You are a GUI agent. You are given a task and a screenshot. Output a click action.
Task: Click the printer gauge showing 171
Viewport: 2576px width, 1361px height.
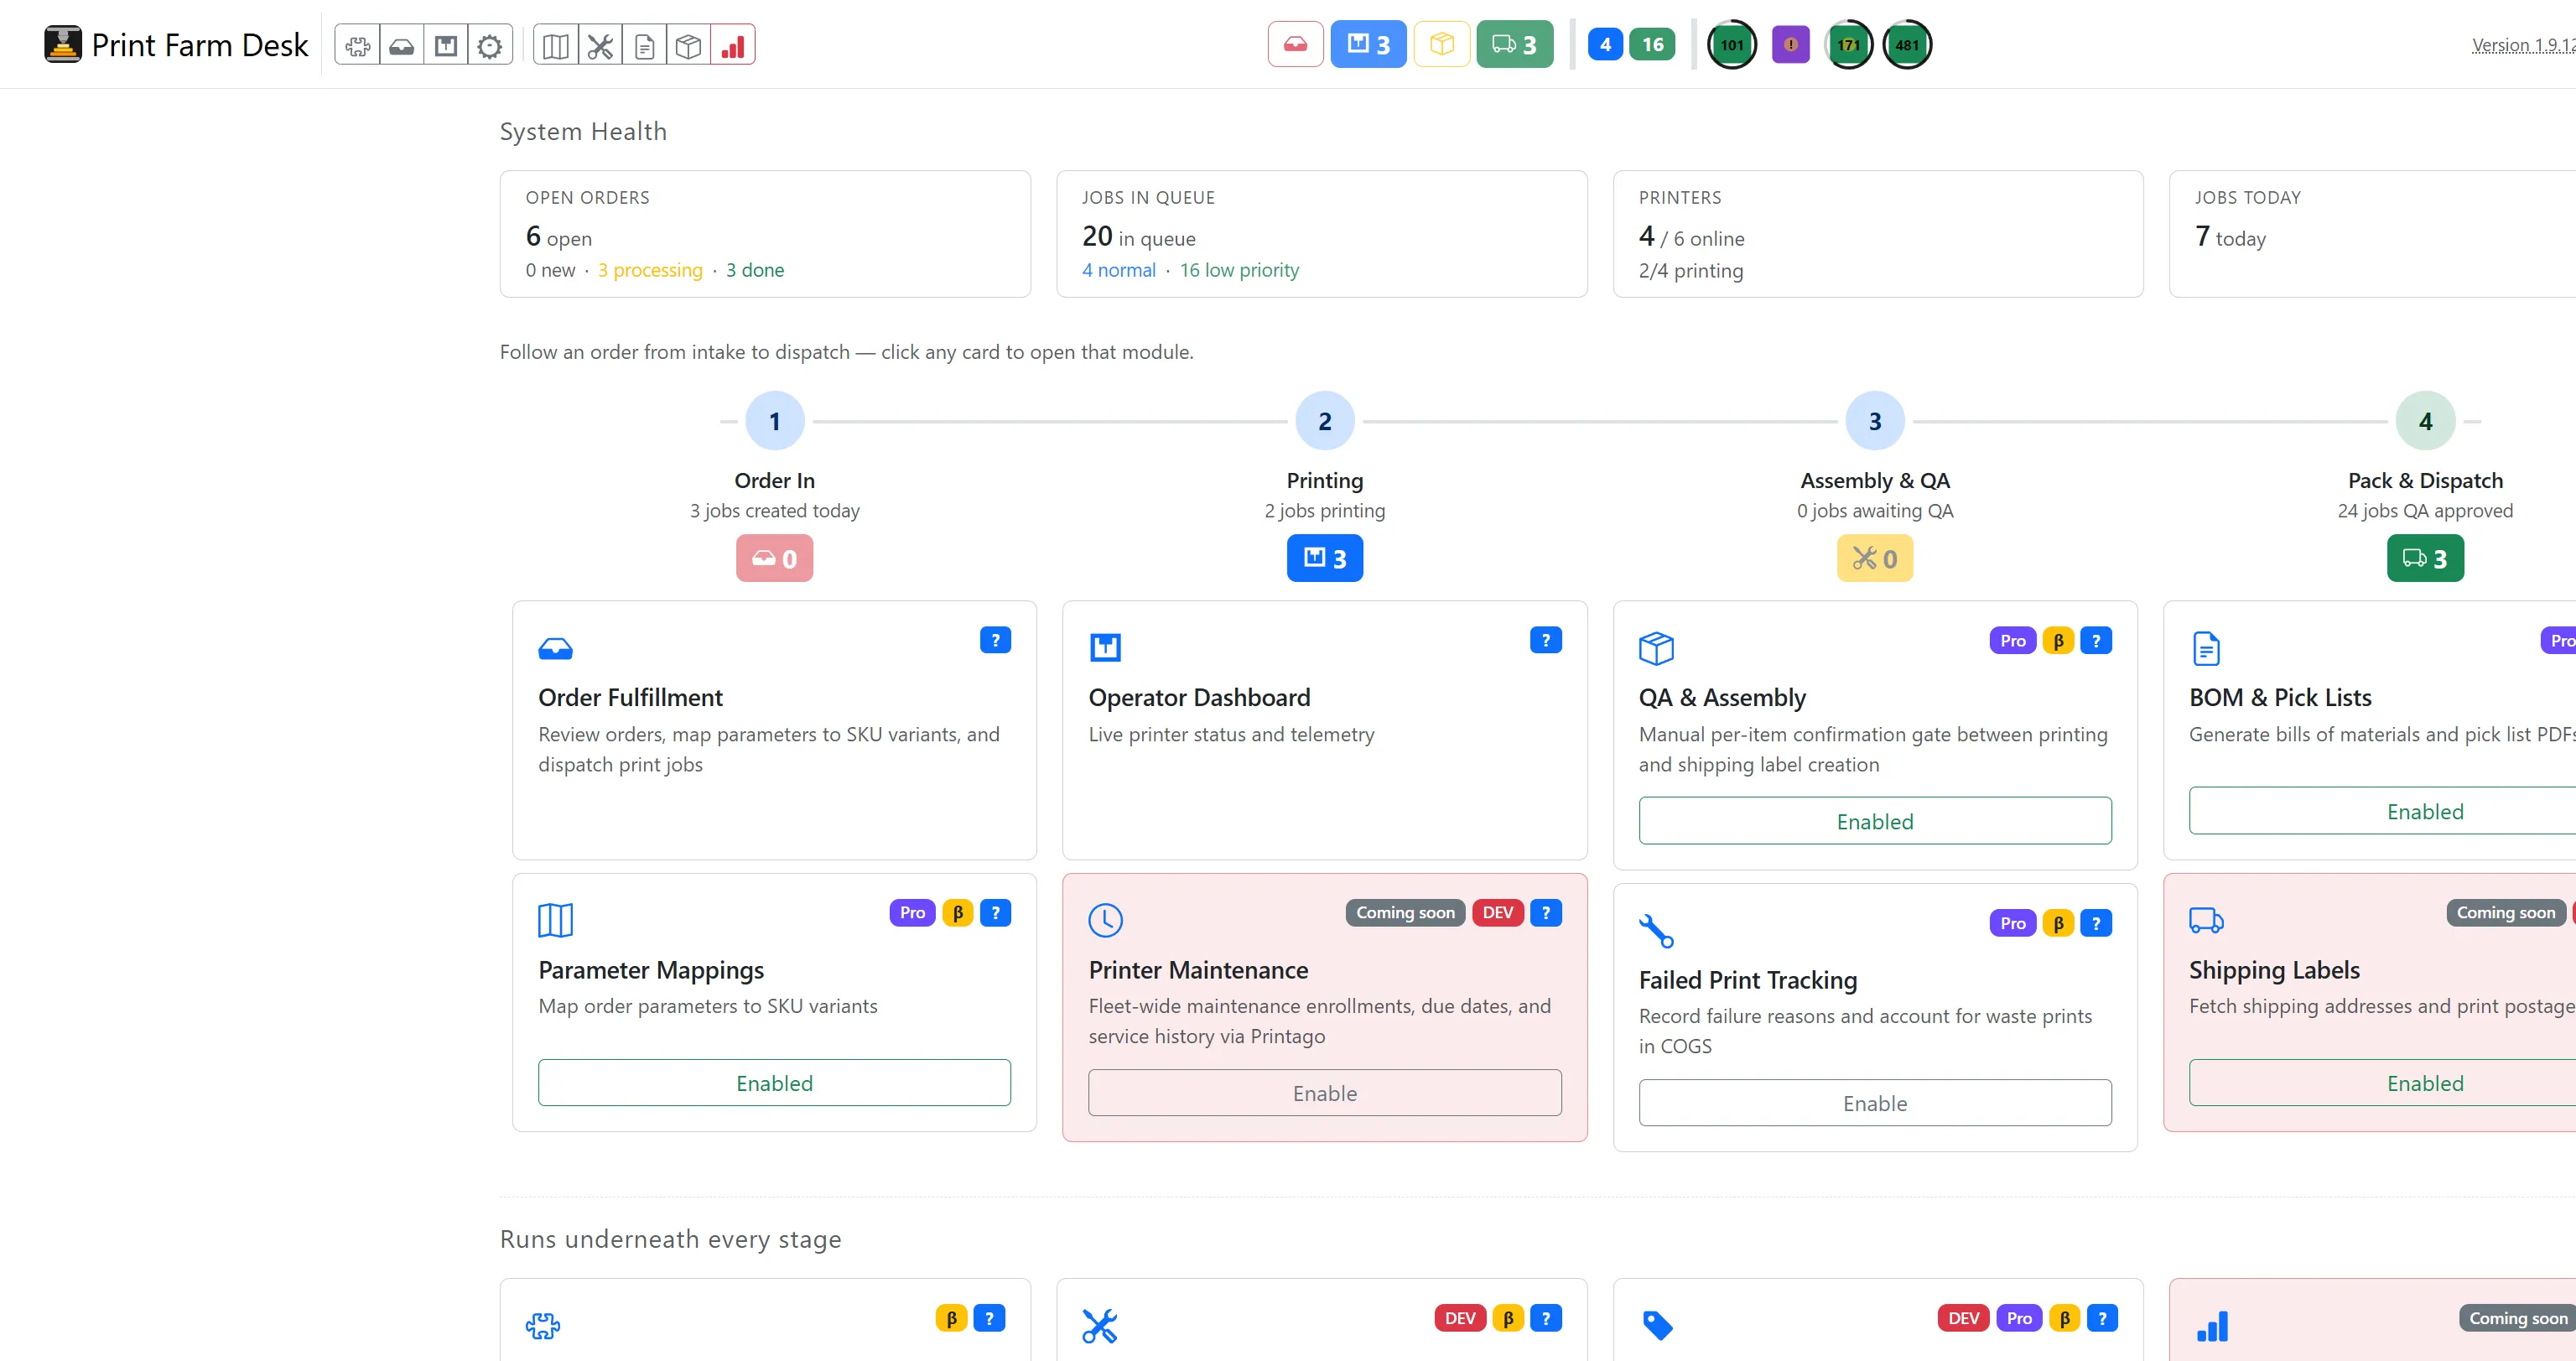coord(1848,44)
